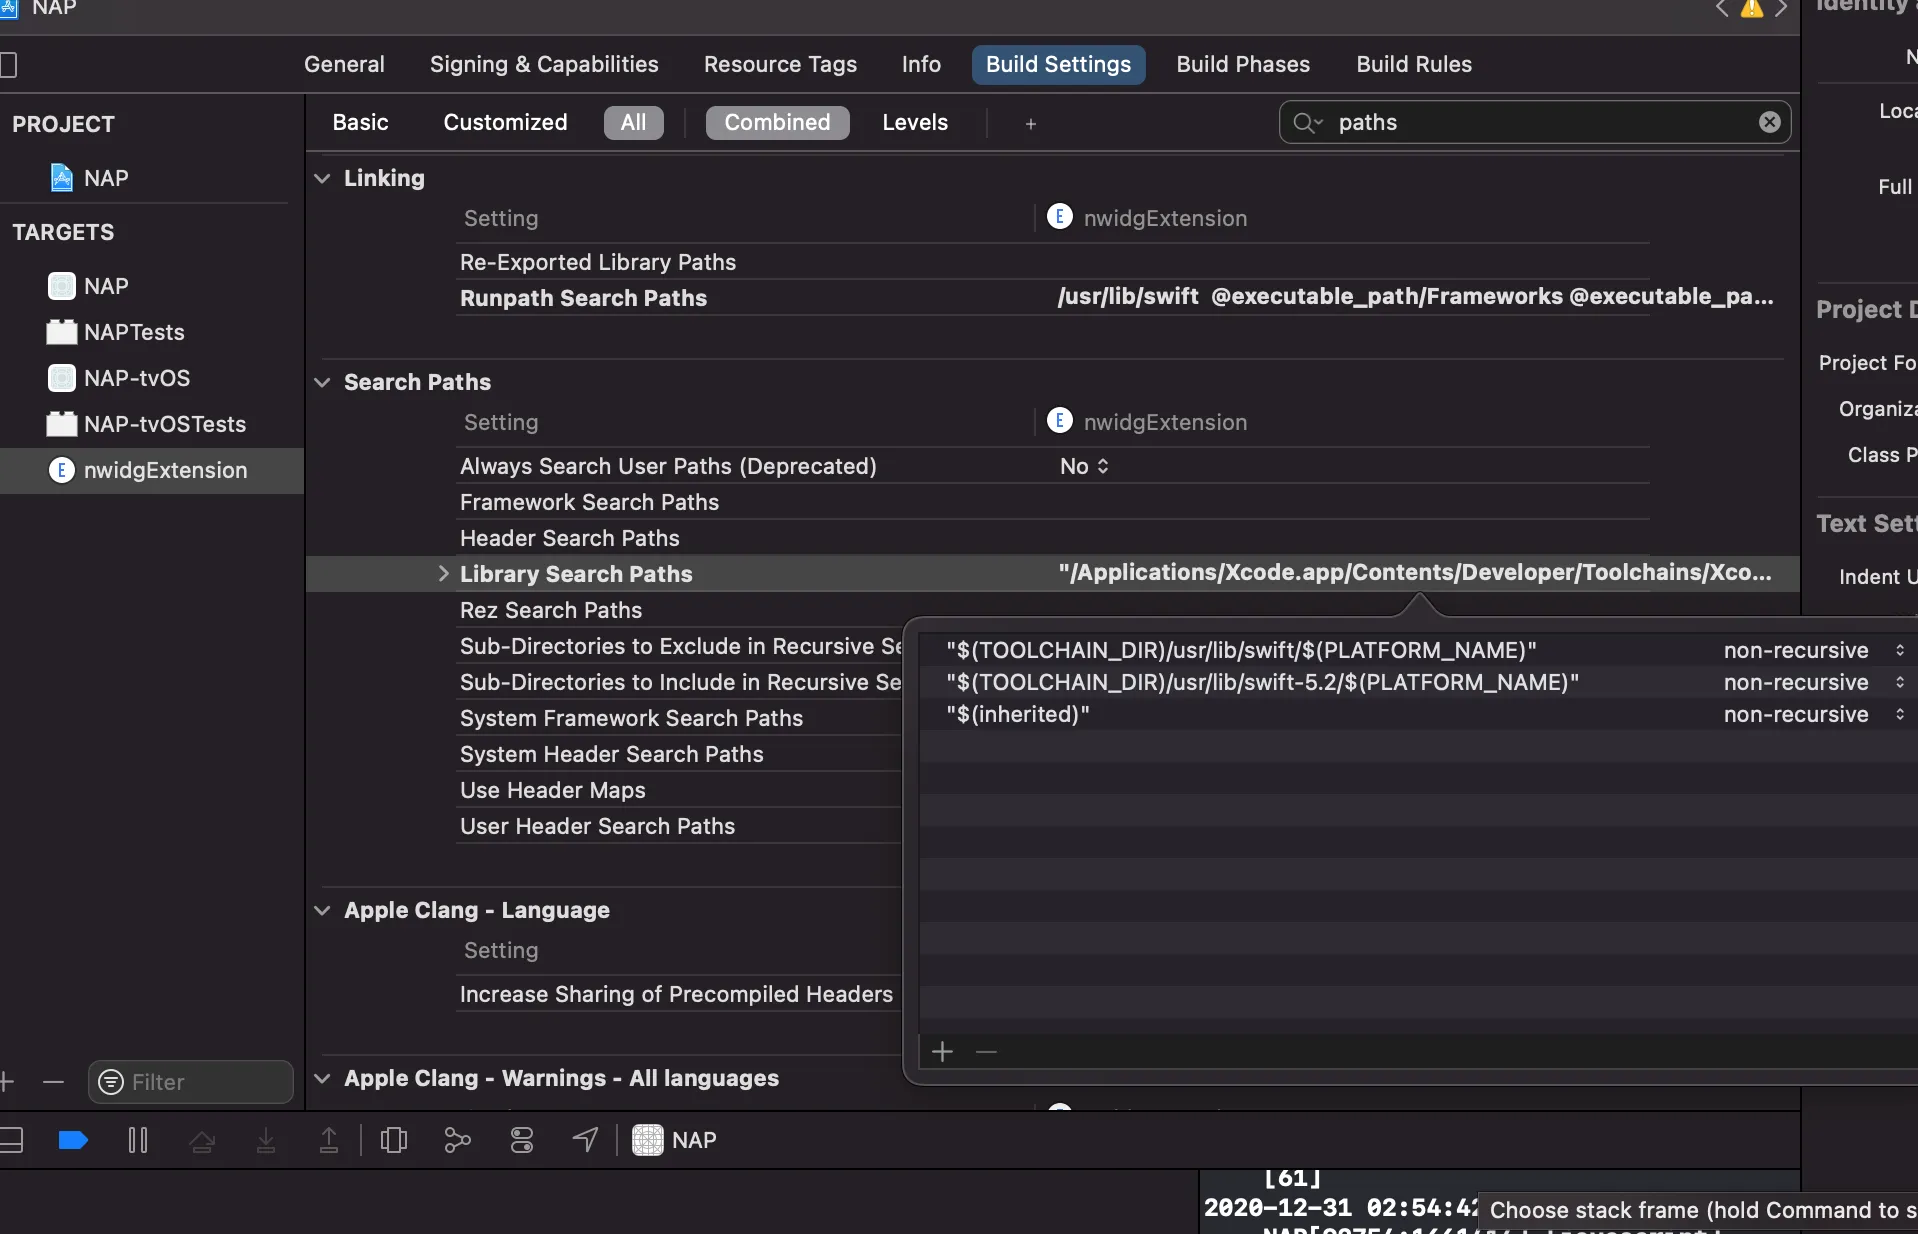Change recursion for swift/$(PLATFORM_NAME) path
The width and height of the screenshot is (1918, 1234).
(x=1813, y=650)
